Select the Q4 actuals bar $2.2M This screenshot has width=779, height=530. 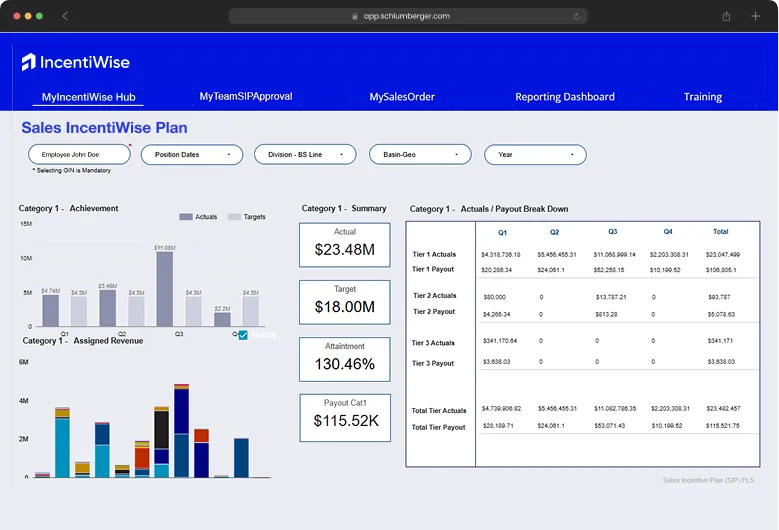(222, 319)
